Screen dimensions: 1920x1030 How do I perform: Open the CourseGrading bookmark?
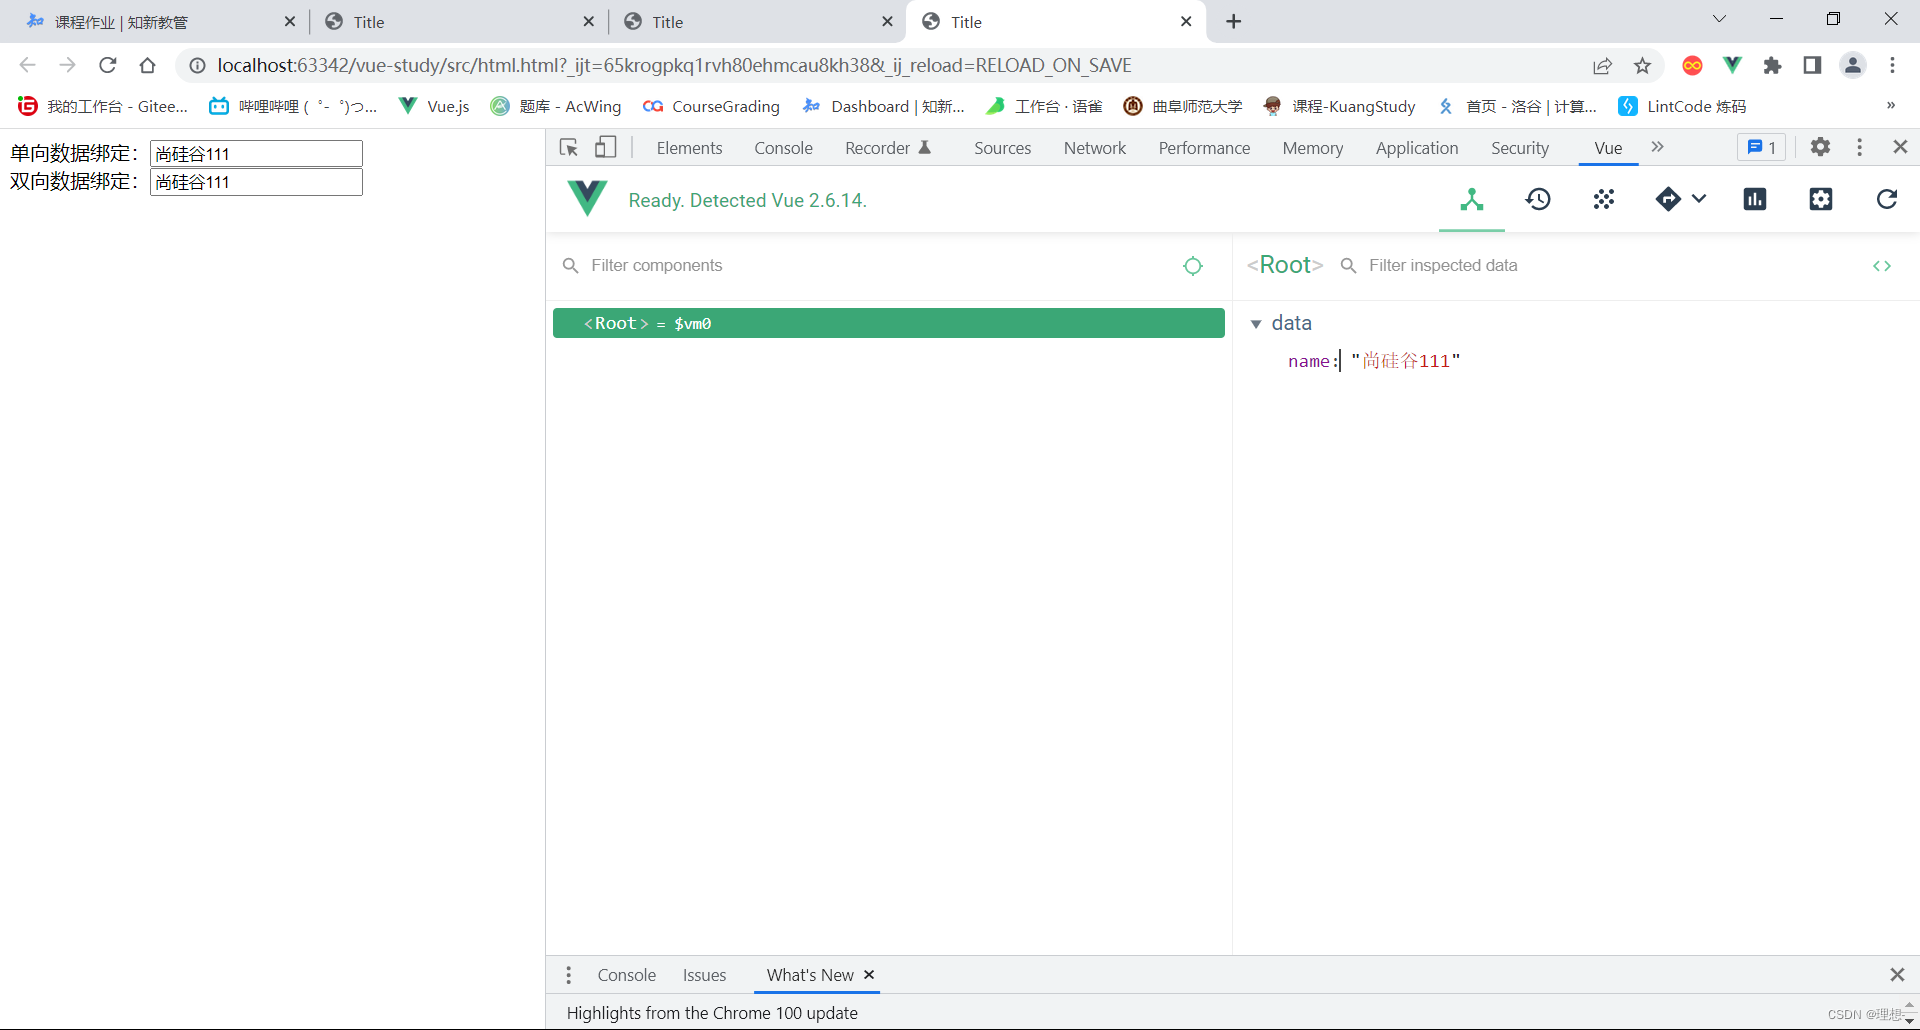(711, 106)
